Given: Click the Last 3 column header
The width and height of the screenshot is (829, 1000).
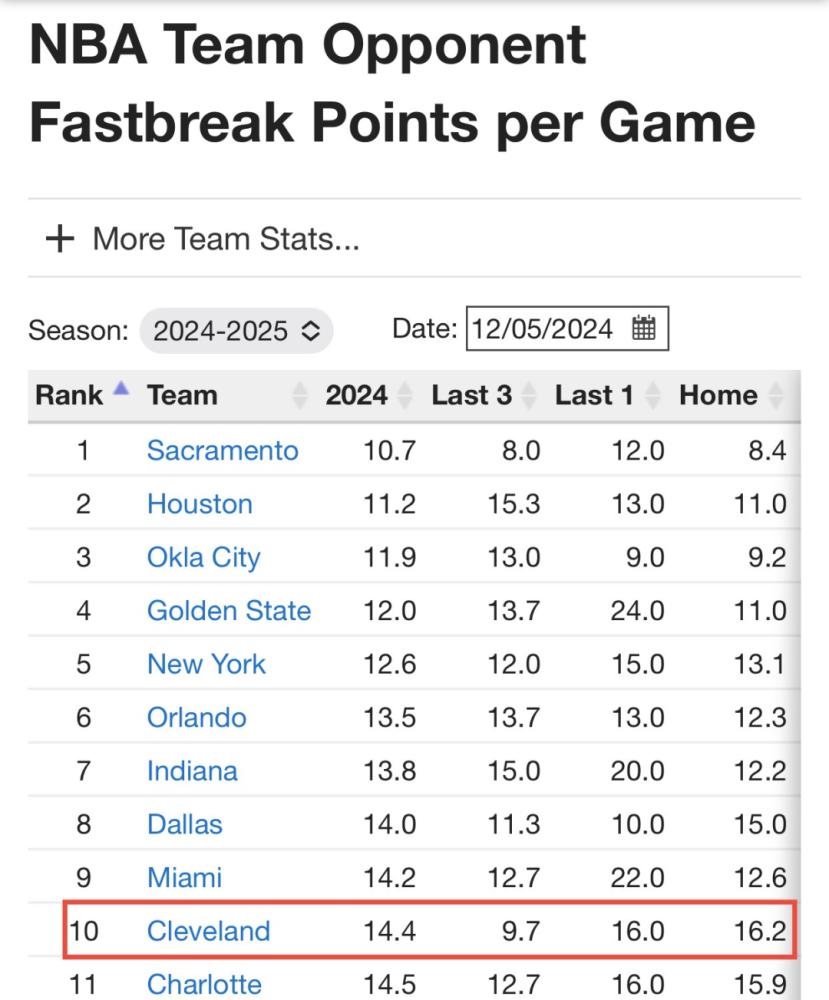Looking at the screenshot, I should (471, 395).
